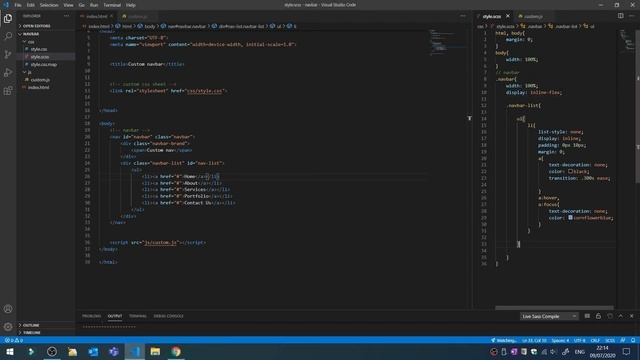Switch to Visual Studio Code taskbar button

tap(135, 351)
